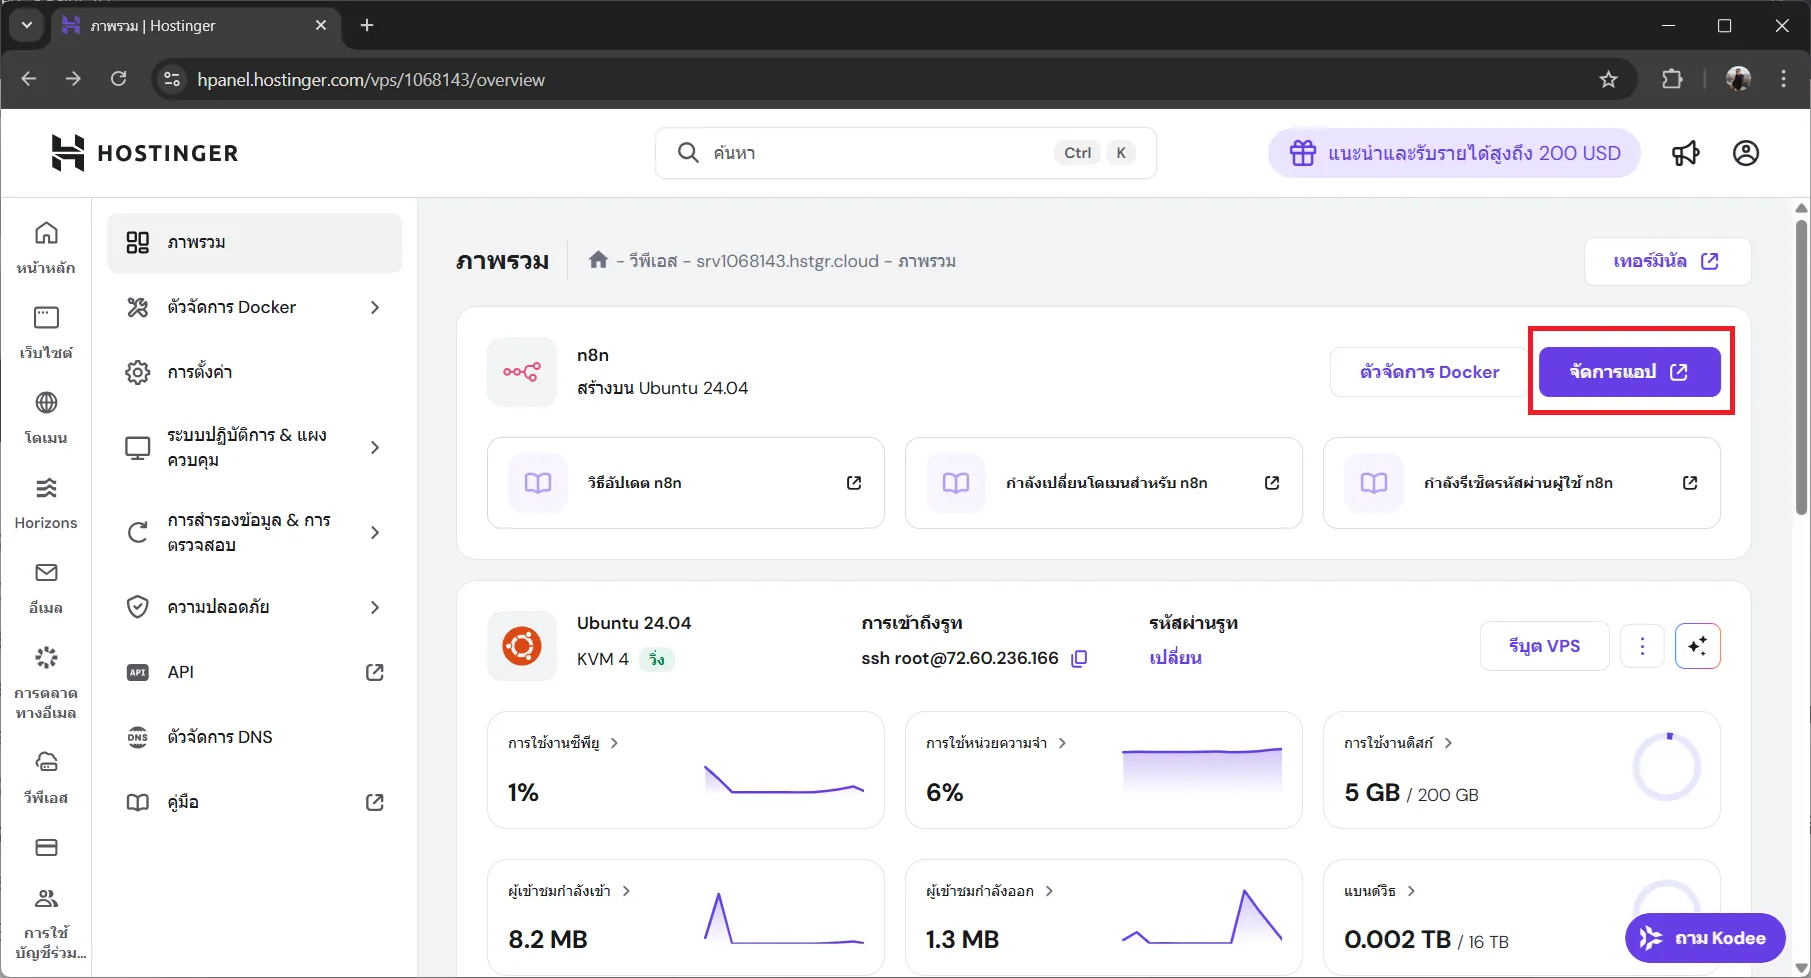Viewport: 1811px width, 978px height.
Task: Click the รีบูต VPS button
Action: point(1544,646)
